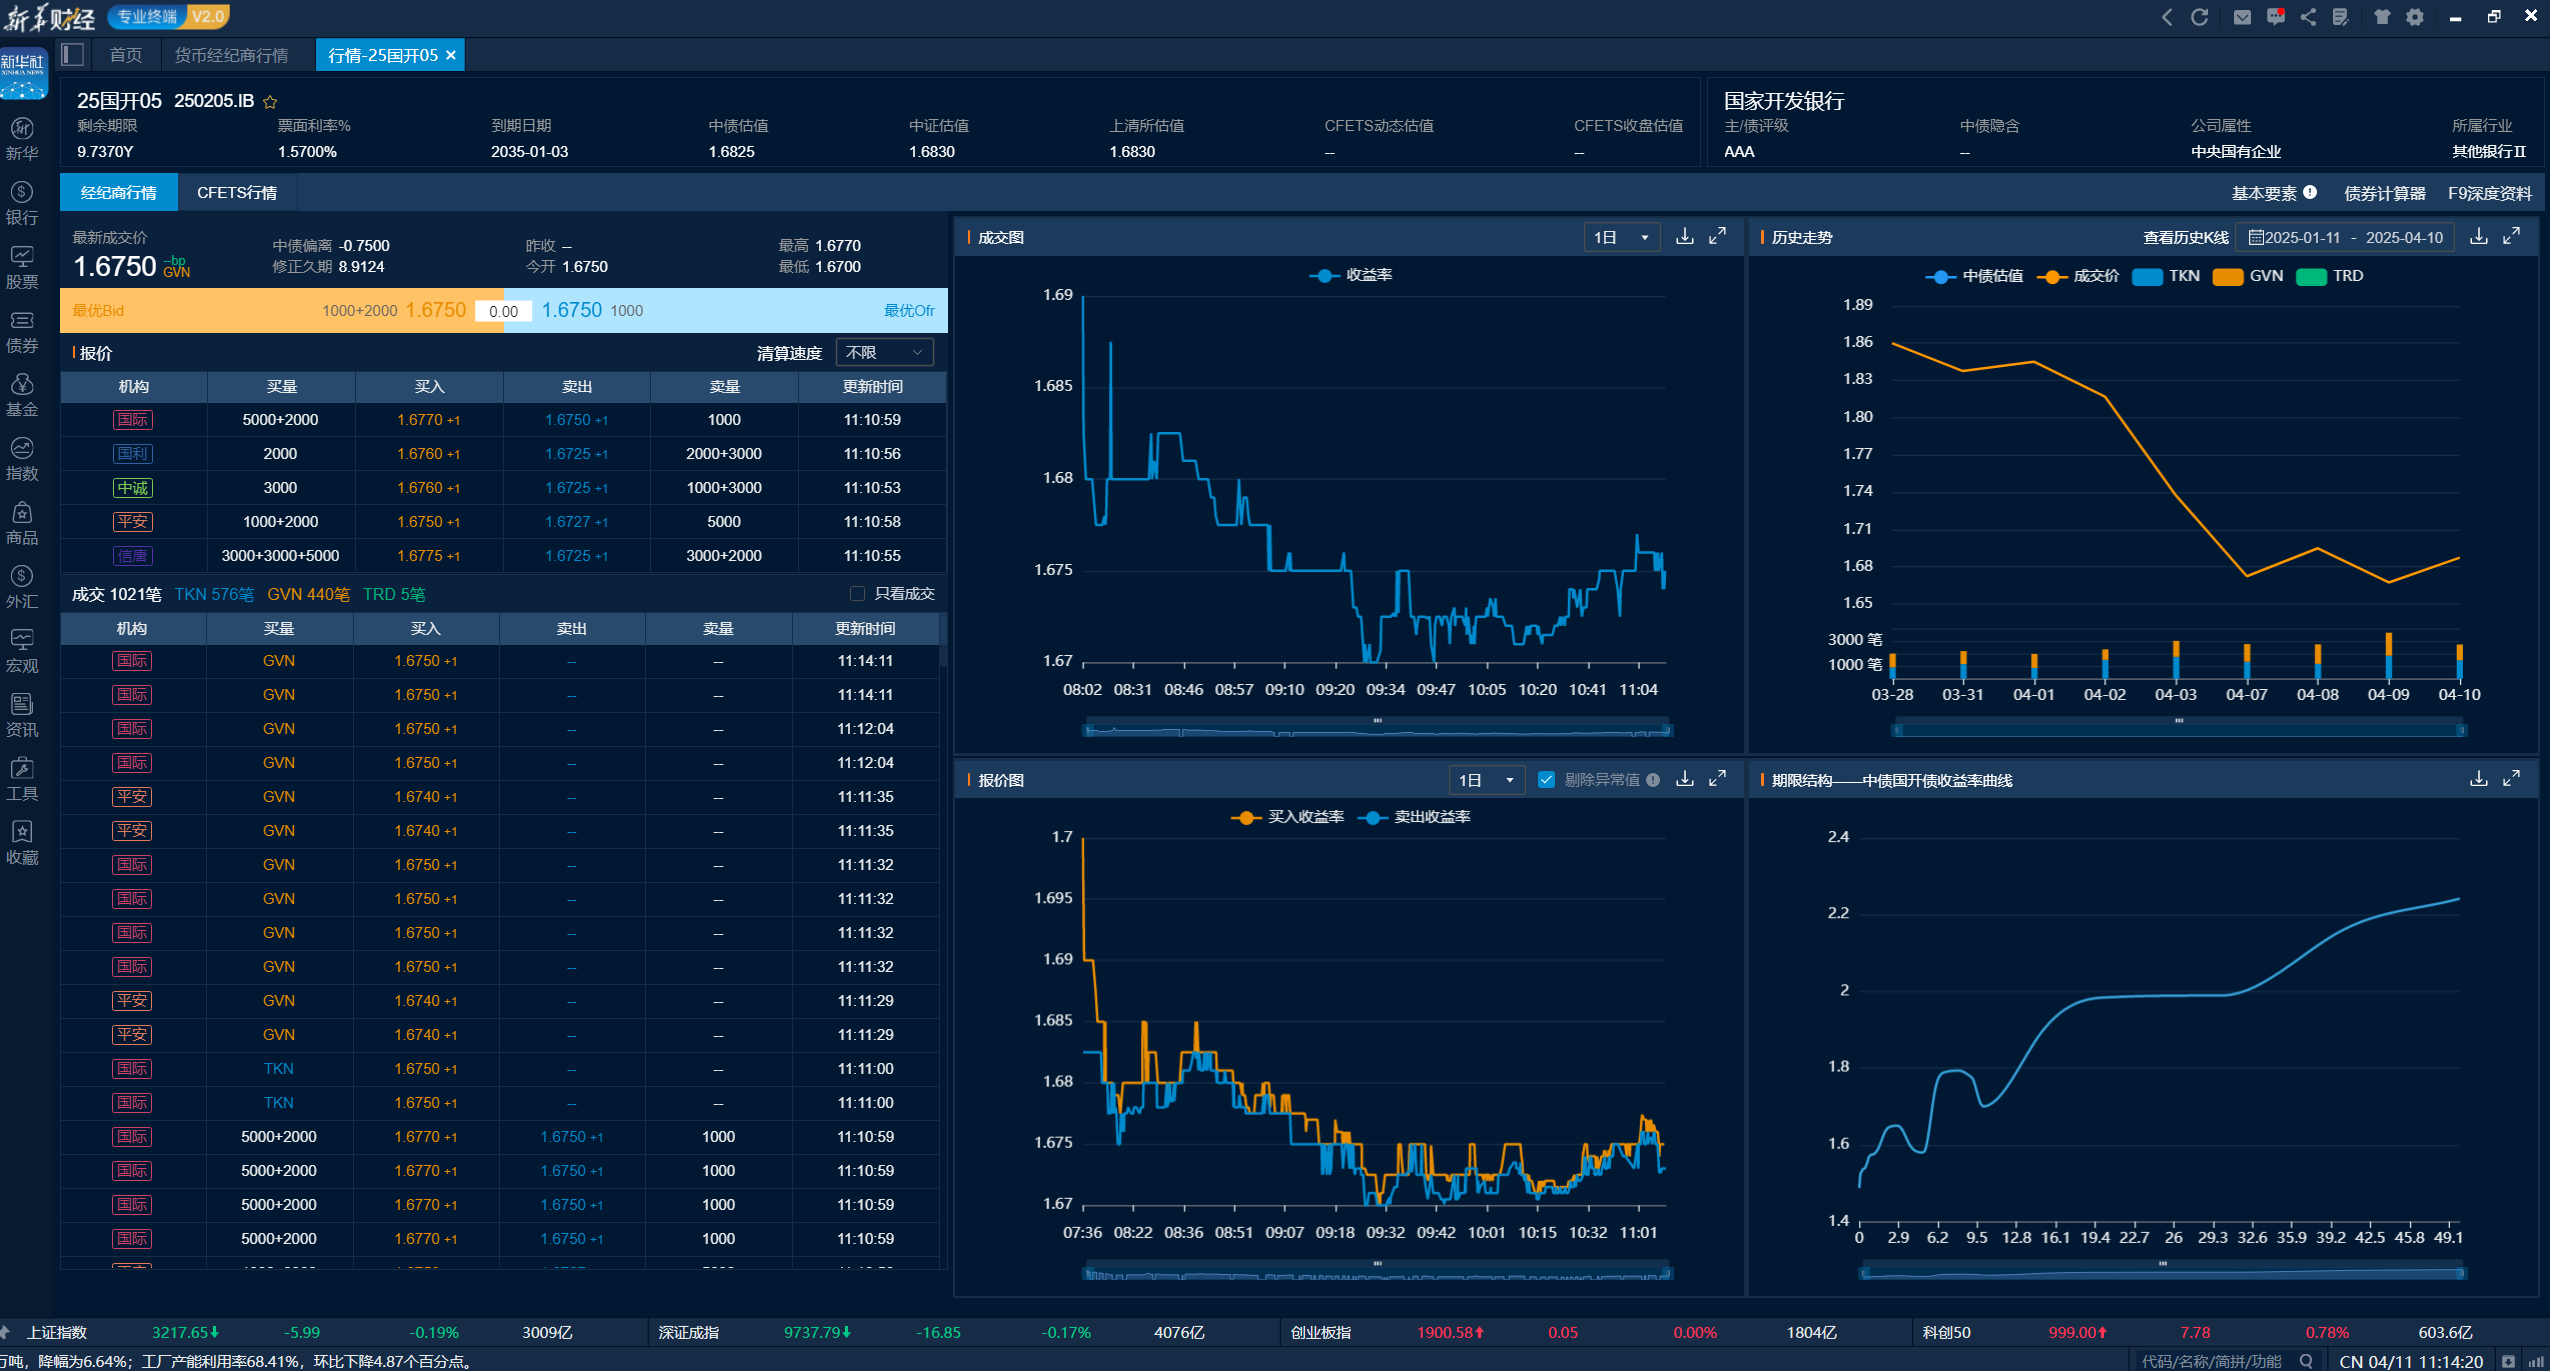This screenshot has width=2550, height=1371.
Task: Click the refresh icon in title bar
Action: 2200,17
